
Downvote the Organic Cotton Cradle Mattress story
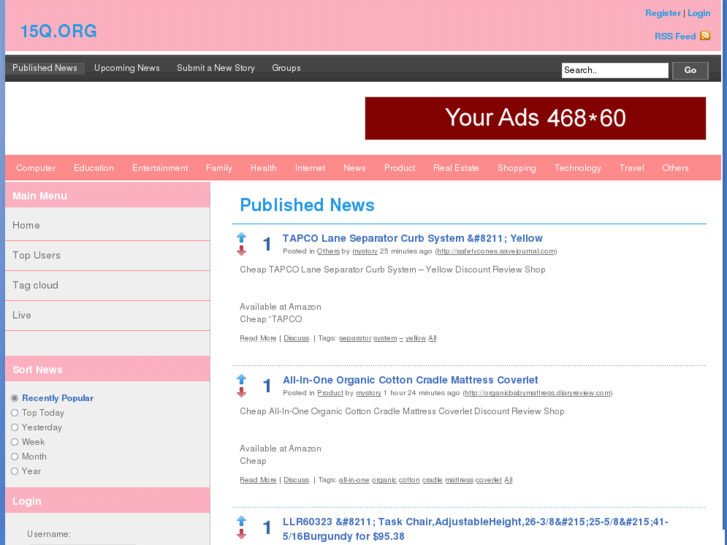click(x=242, y=392)
